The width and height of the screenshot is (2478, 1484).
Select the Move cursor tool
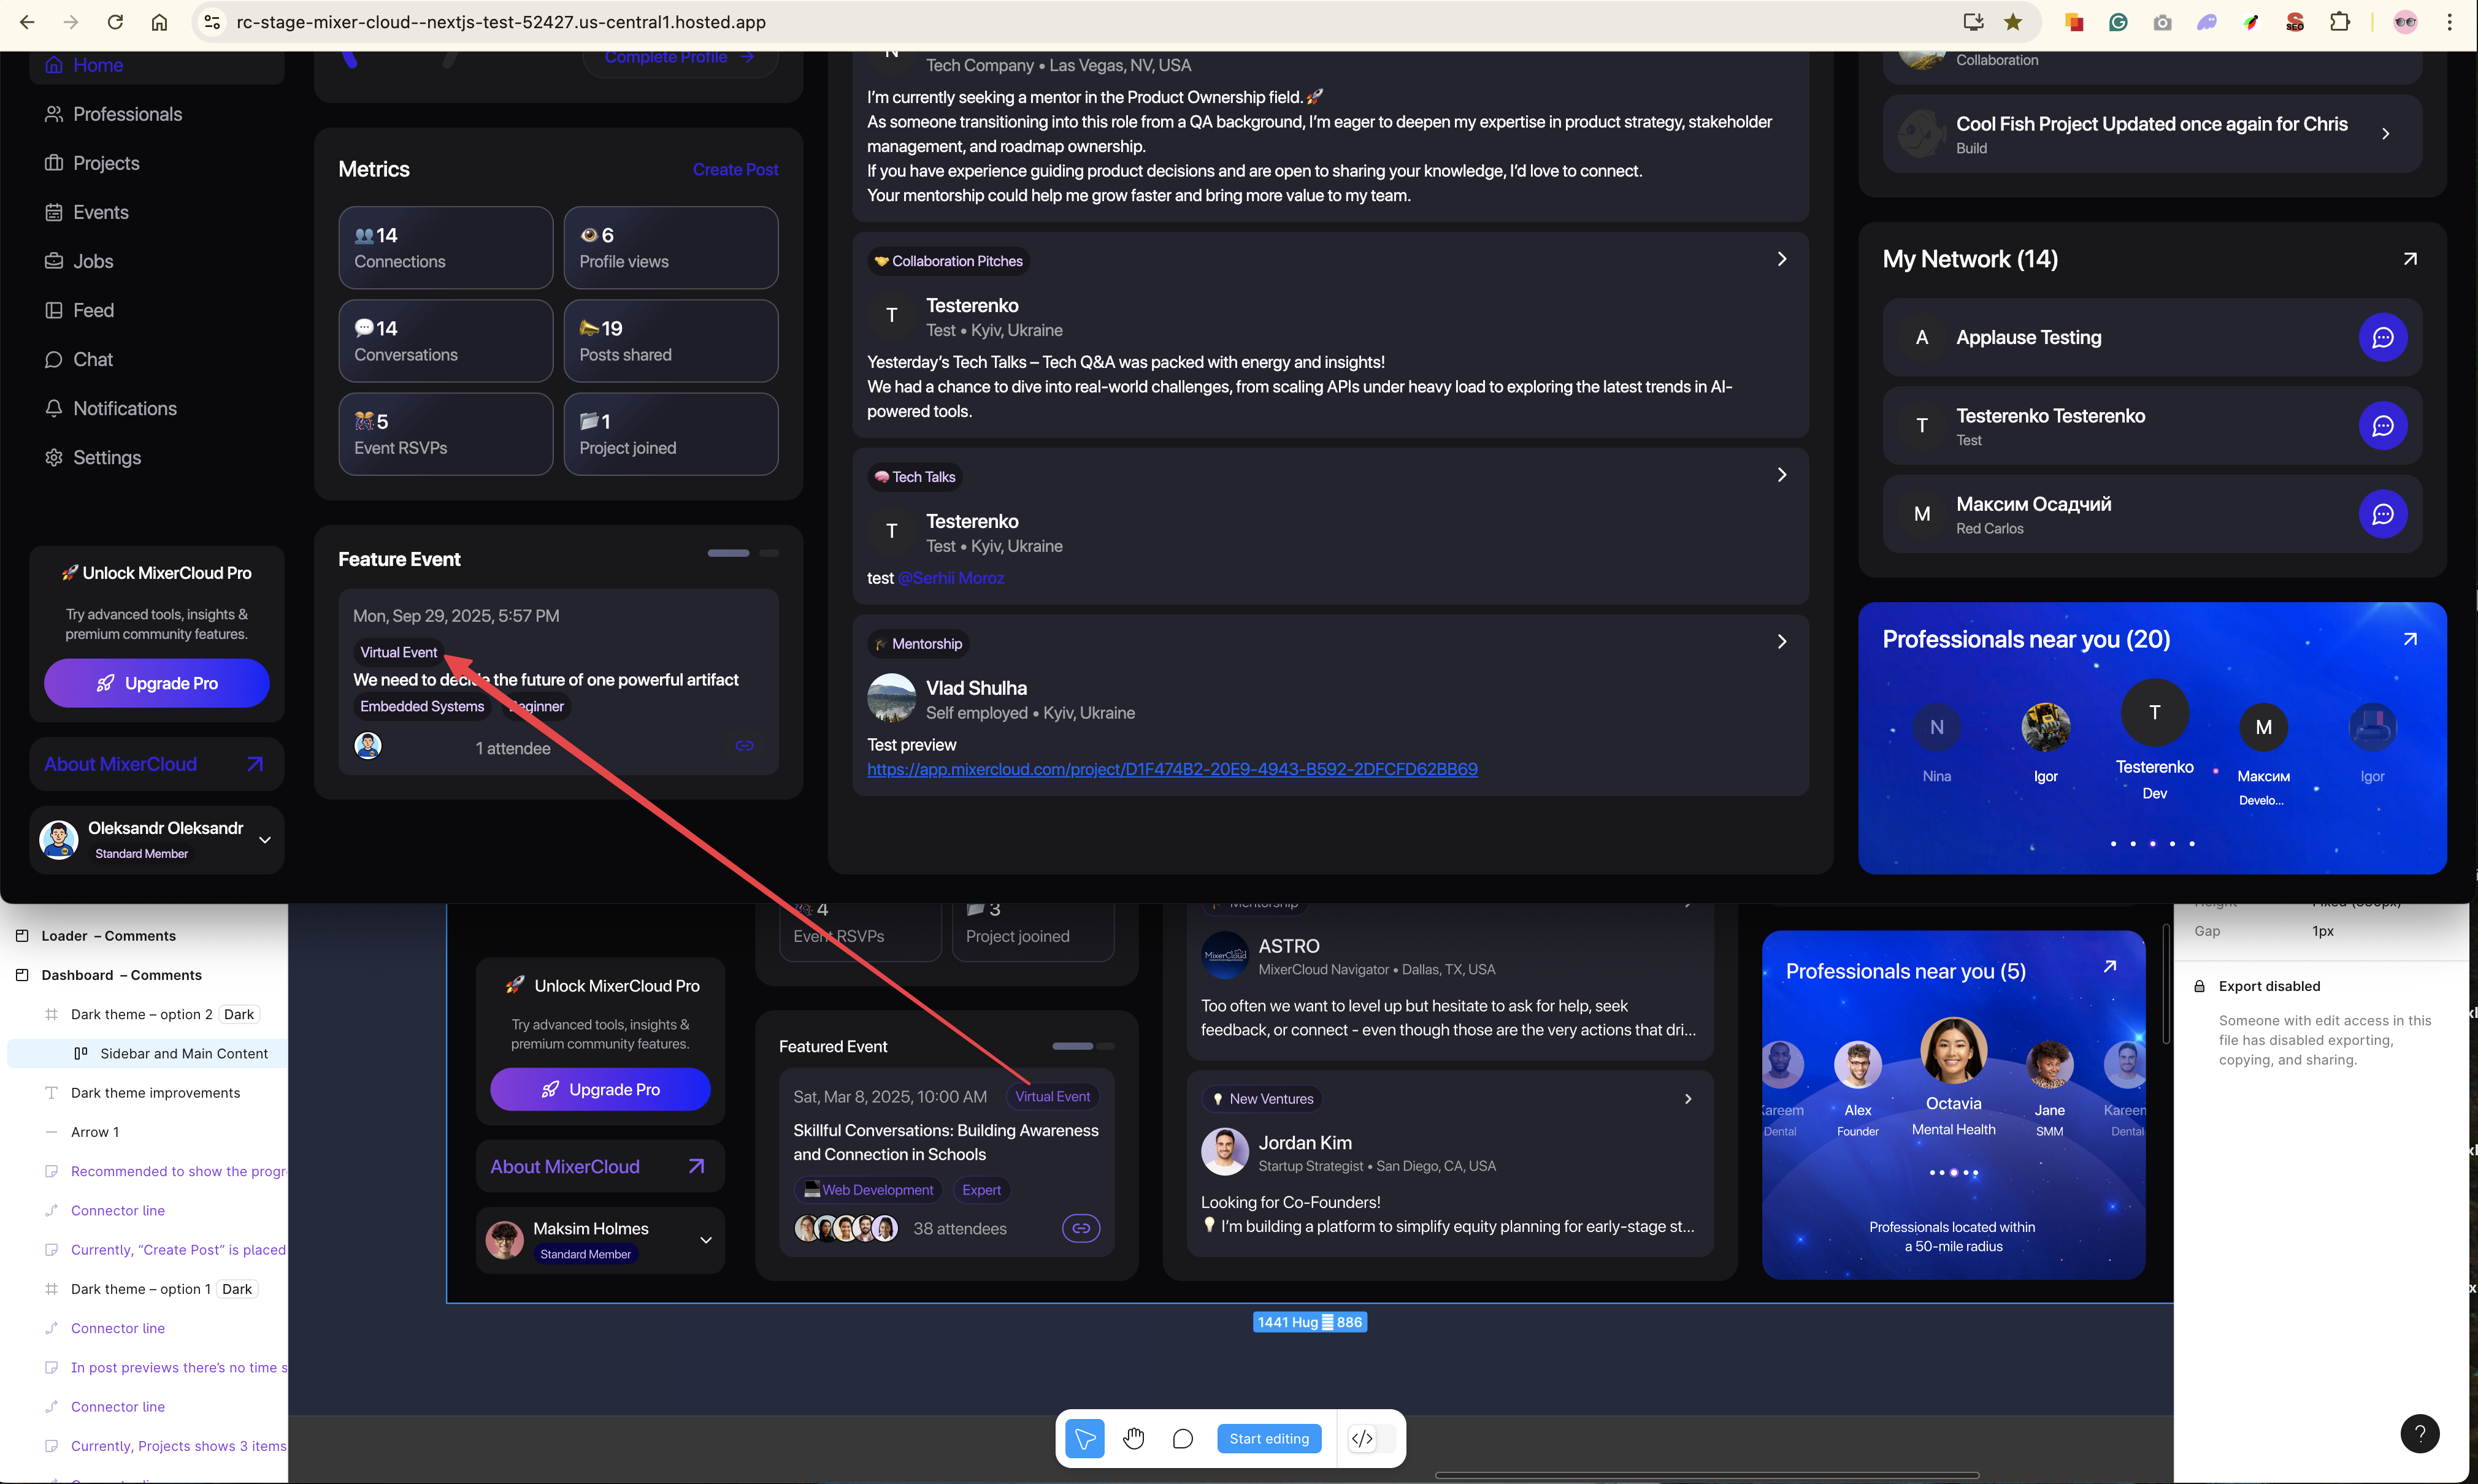coord(1084,1438)
